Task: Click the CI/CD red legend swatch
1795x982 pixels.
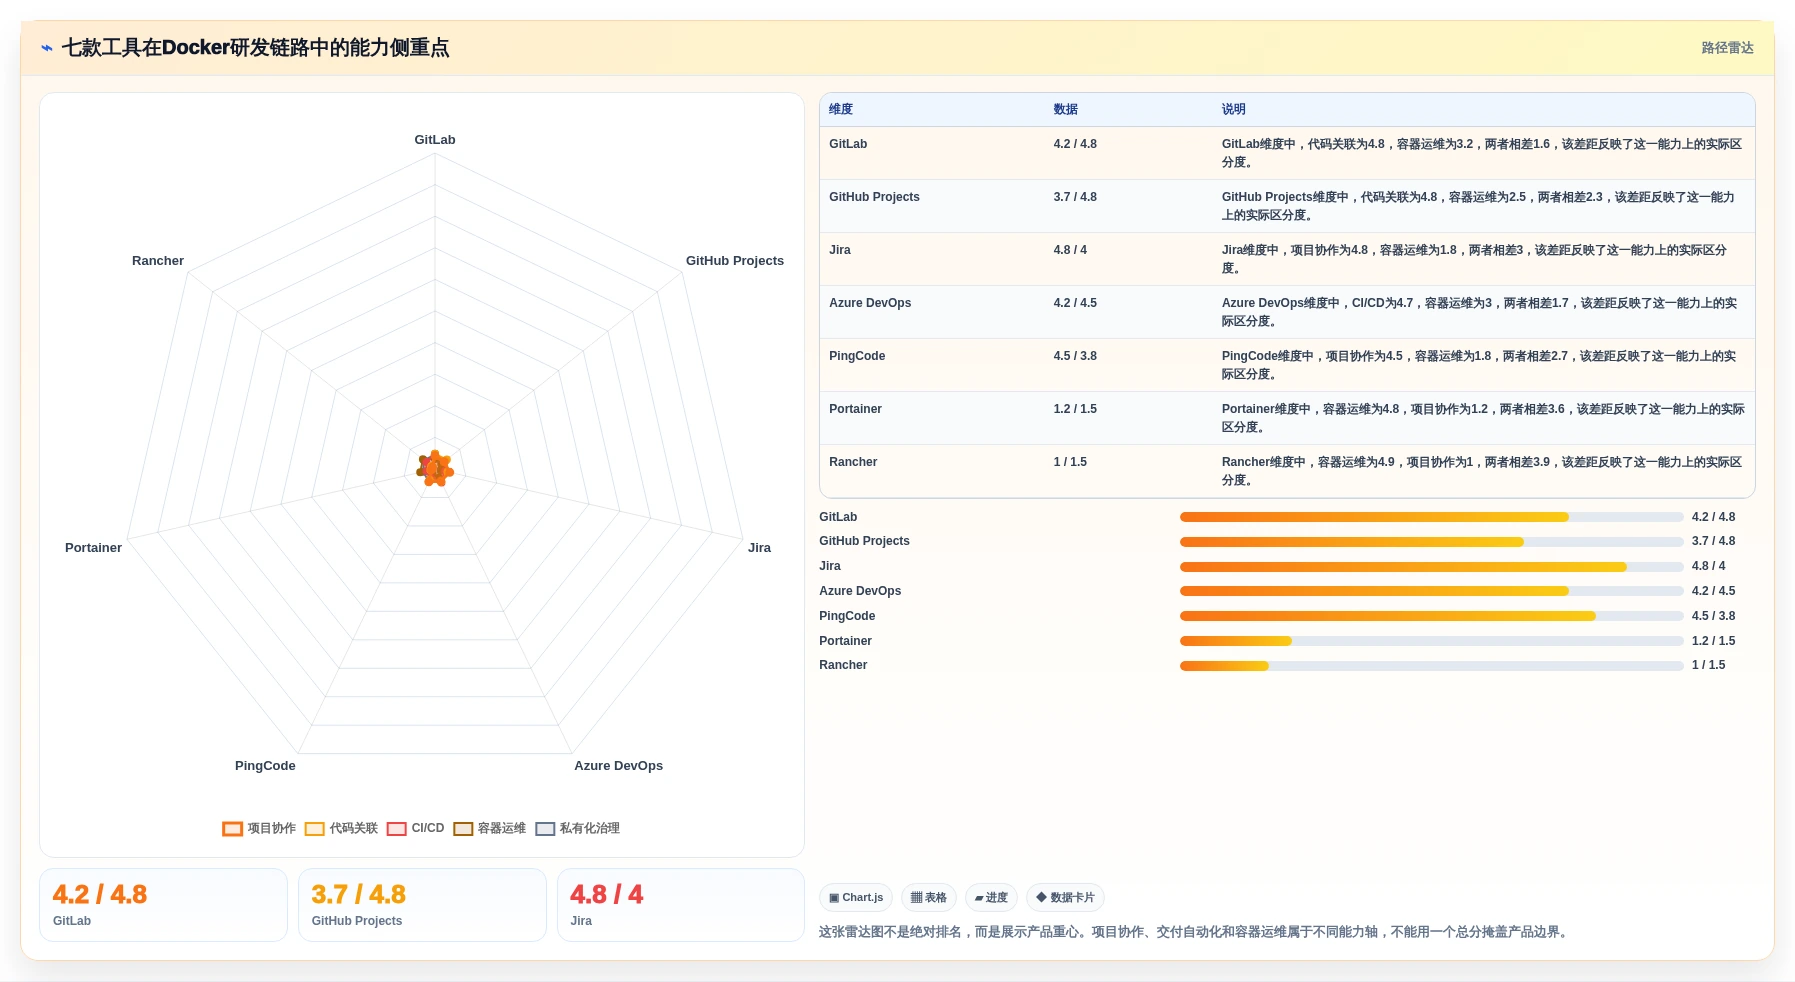Action: [396, 829]
